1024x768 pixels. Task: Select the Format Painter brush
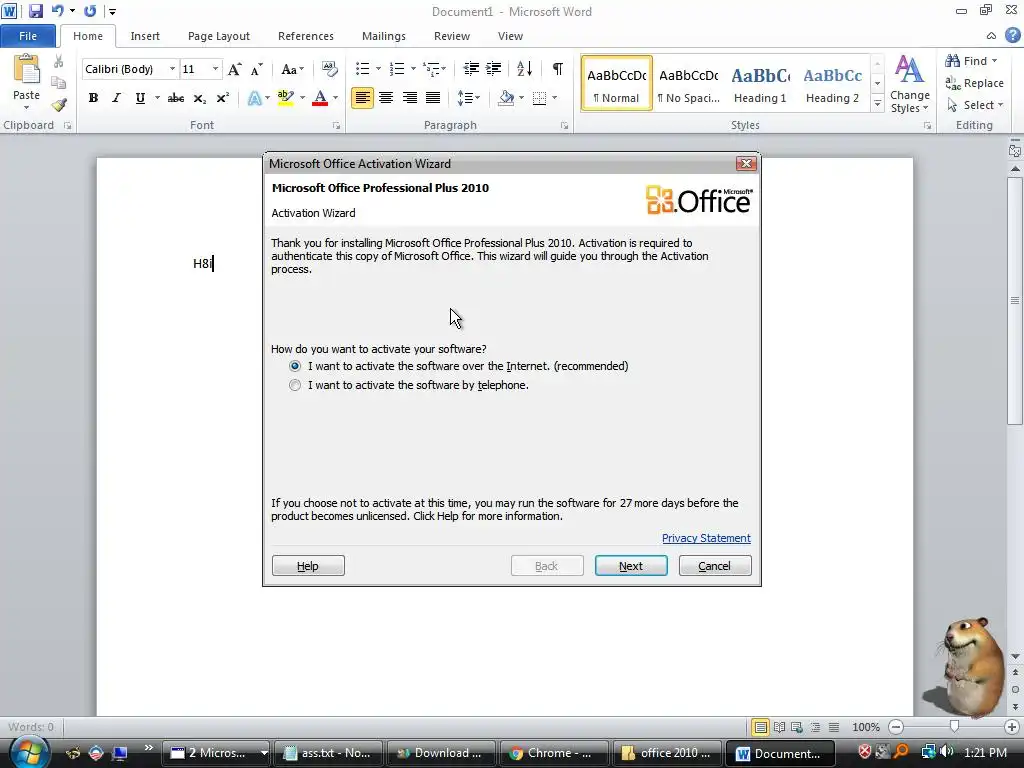coord(59,104)
